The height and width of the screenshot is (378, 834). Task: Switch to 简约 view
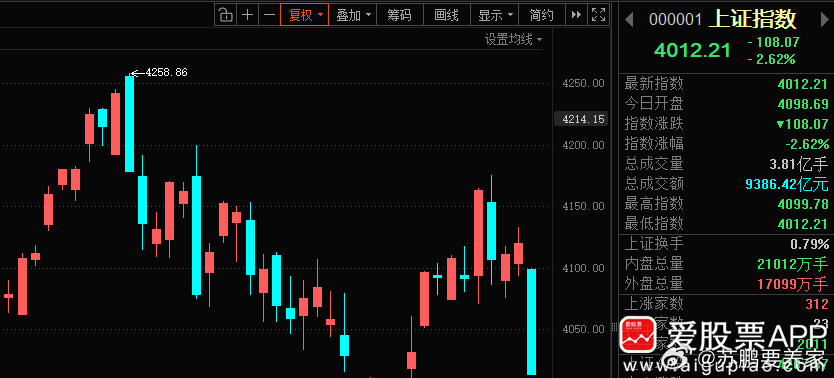(541, 15)
